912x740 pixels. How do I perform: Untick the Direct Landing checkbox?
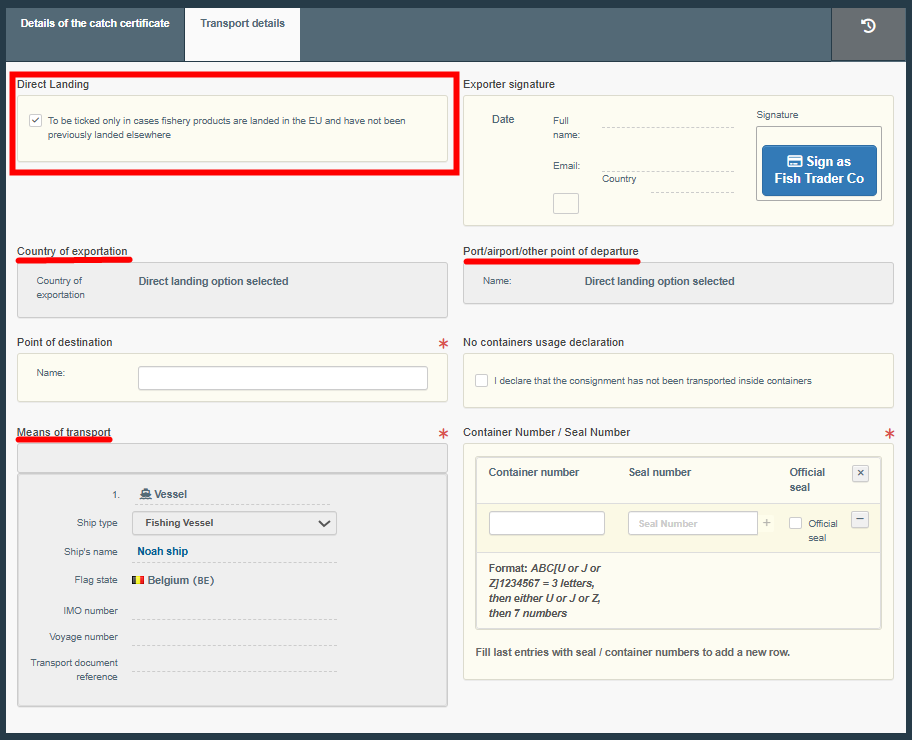tap(36, 121)
